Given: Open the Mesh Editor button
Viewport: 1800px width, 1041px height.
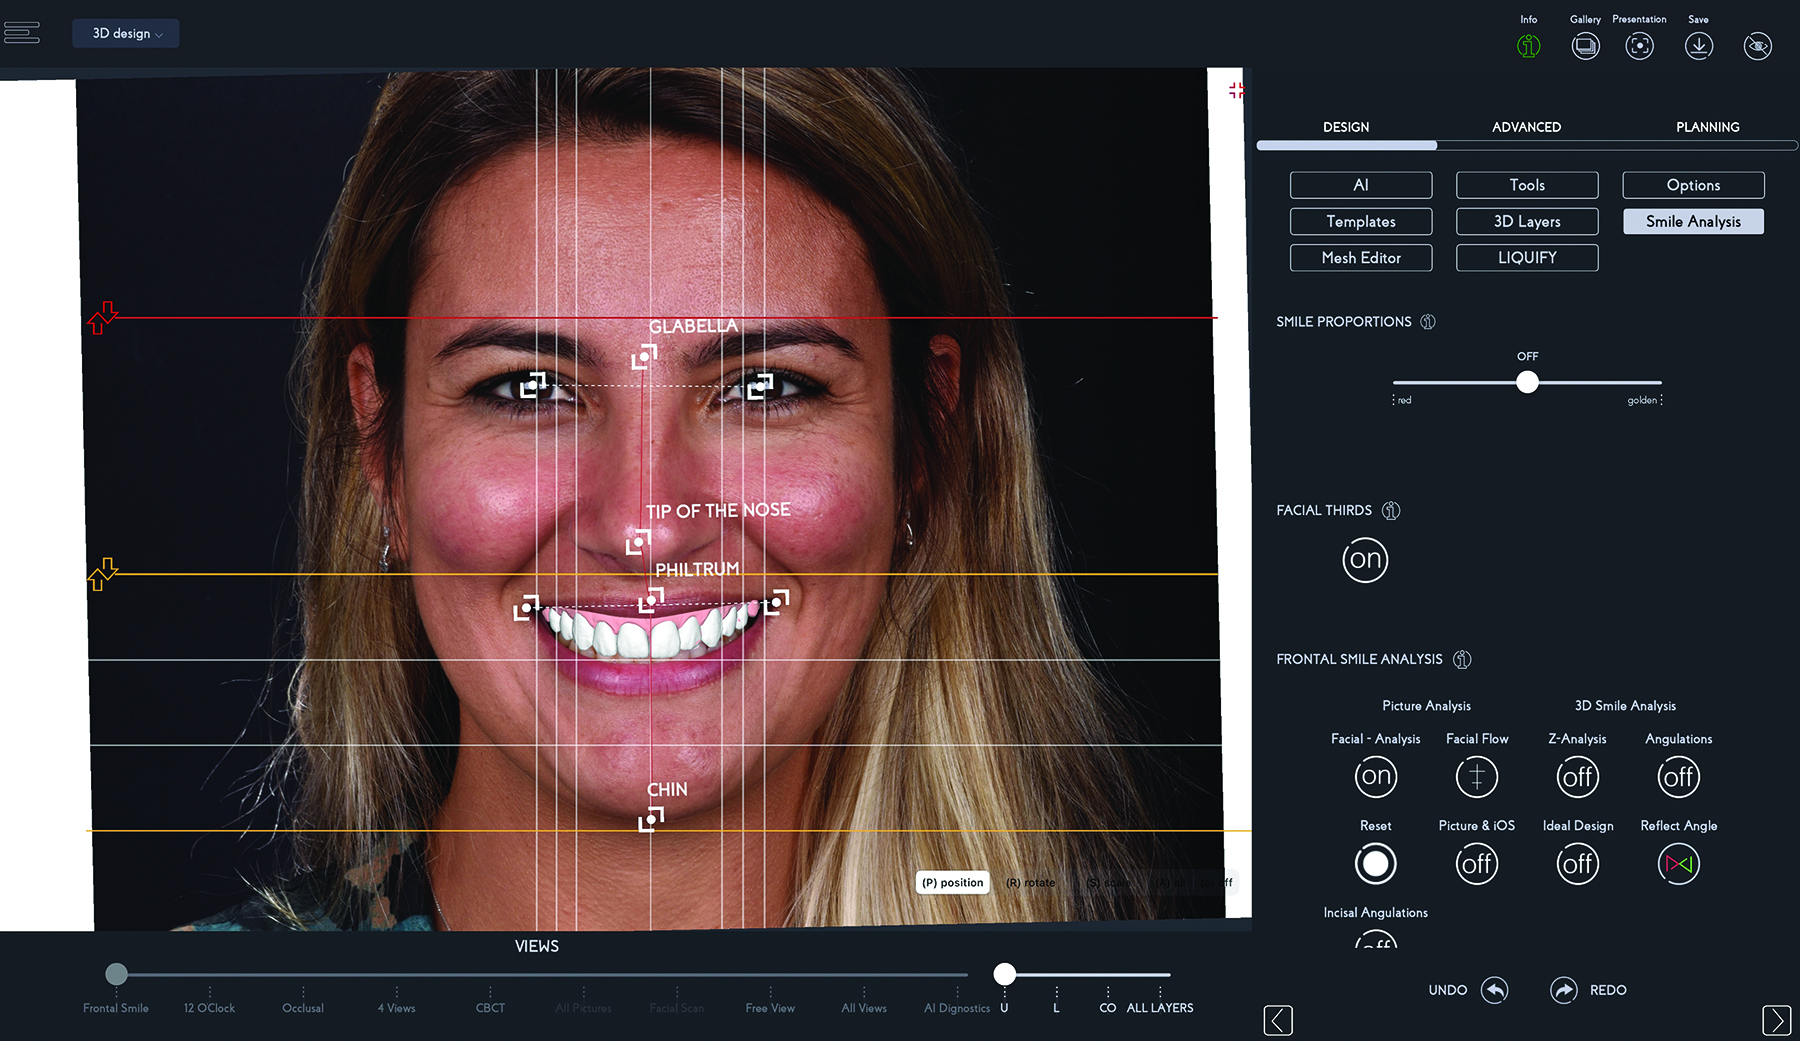Looking at the screenshot, I should click(1361, 258).
